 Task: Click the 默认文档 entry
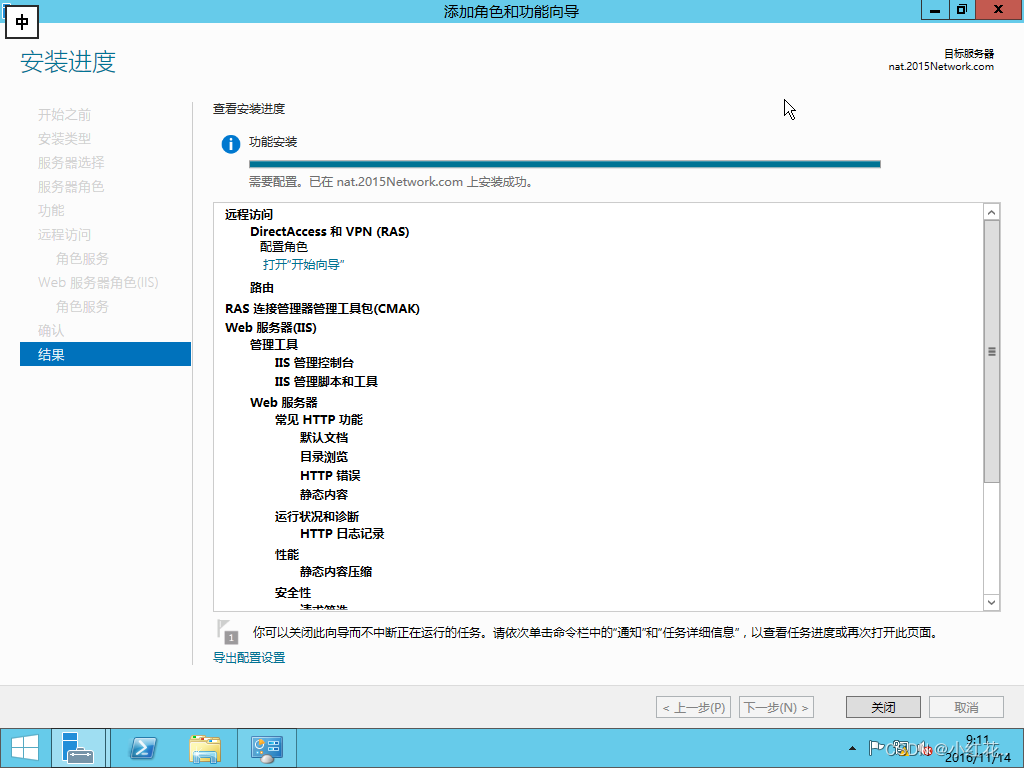pos(324,438)
